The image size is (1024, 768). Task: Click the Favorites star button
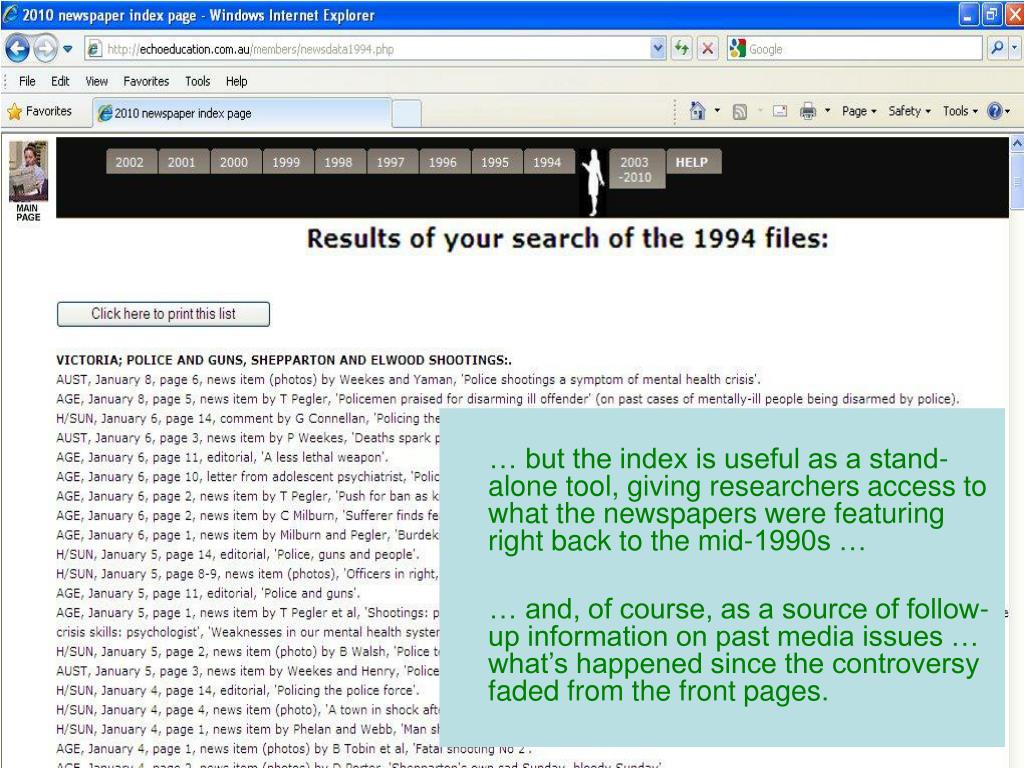[x=39, y=112]
